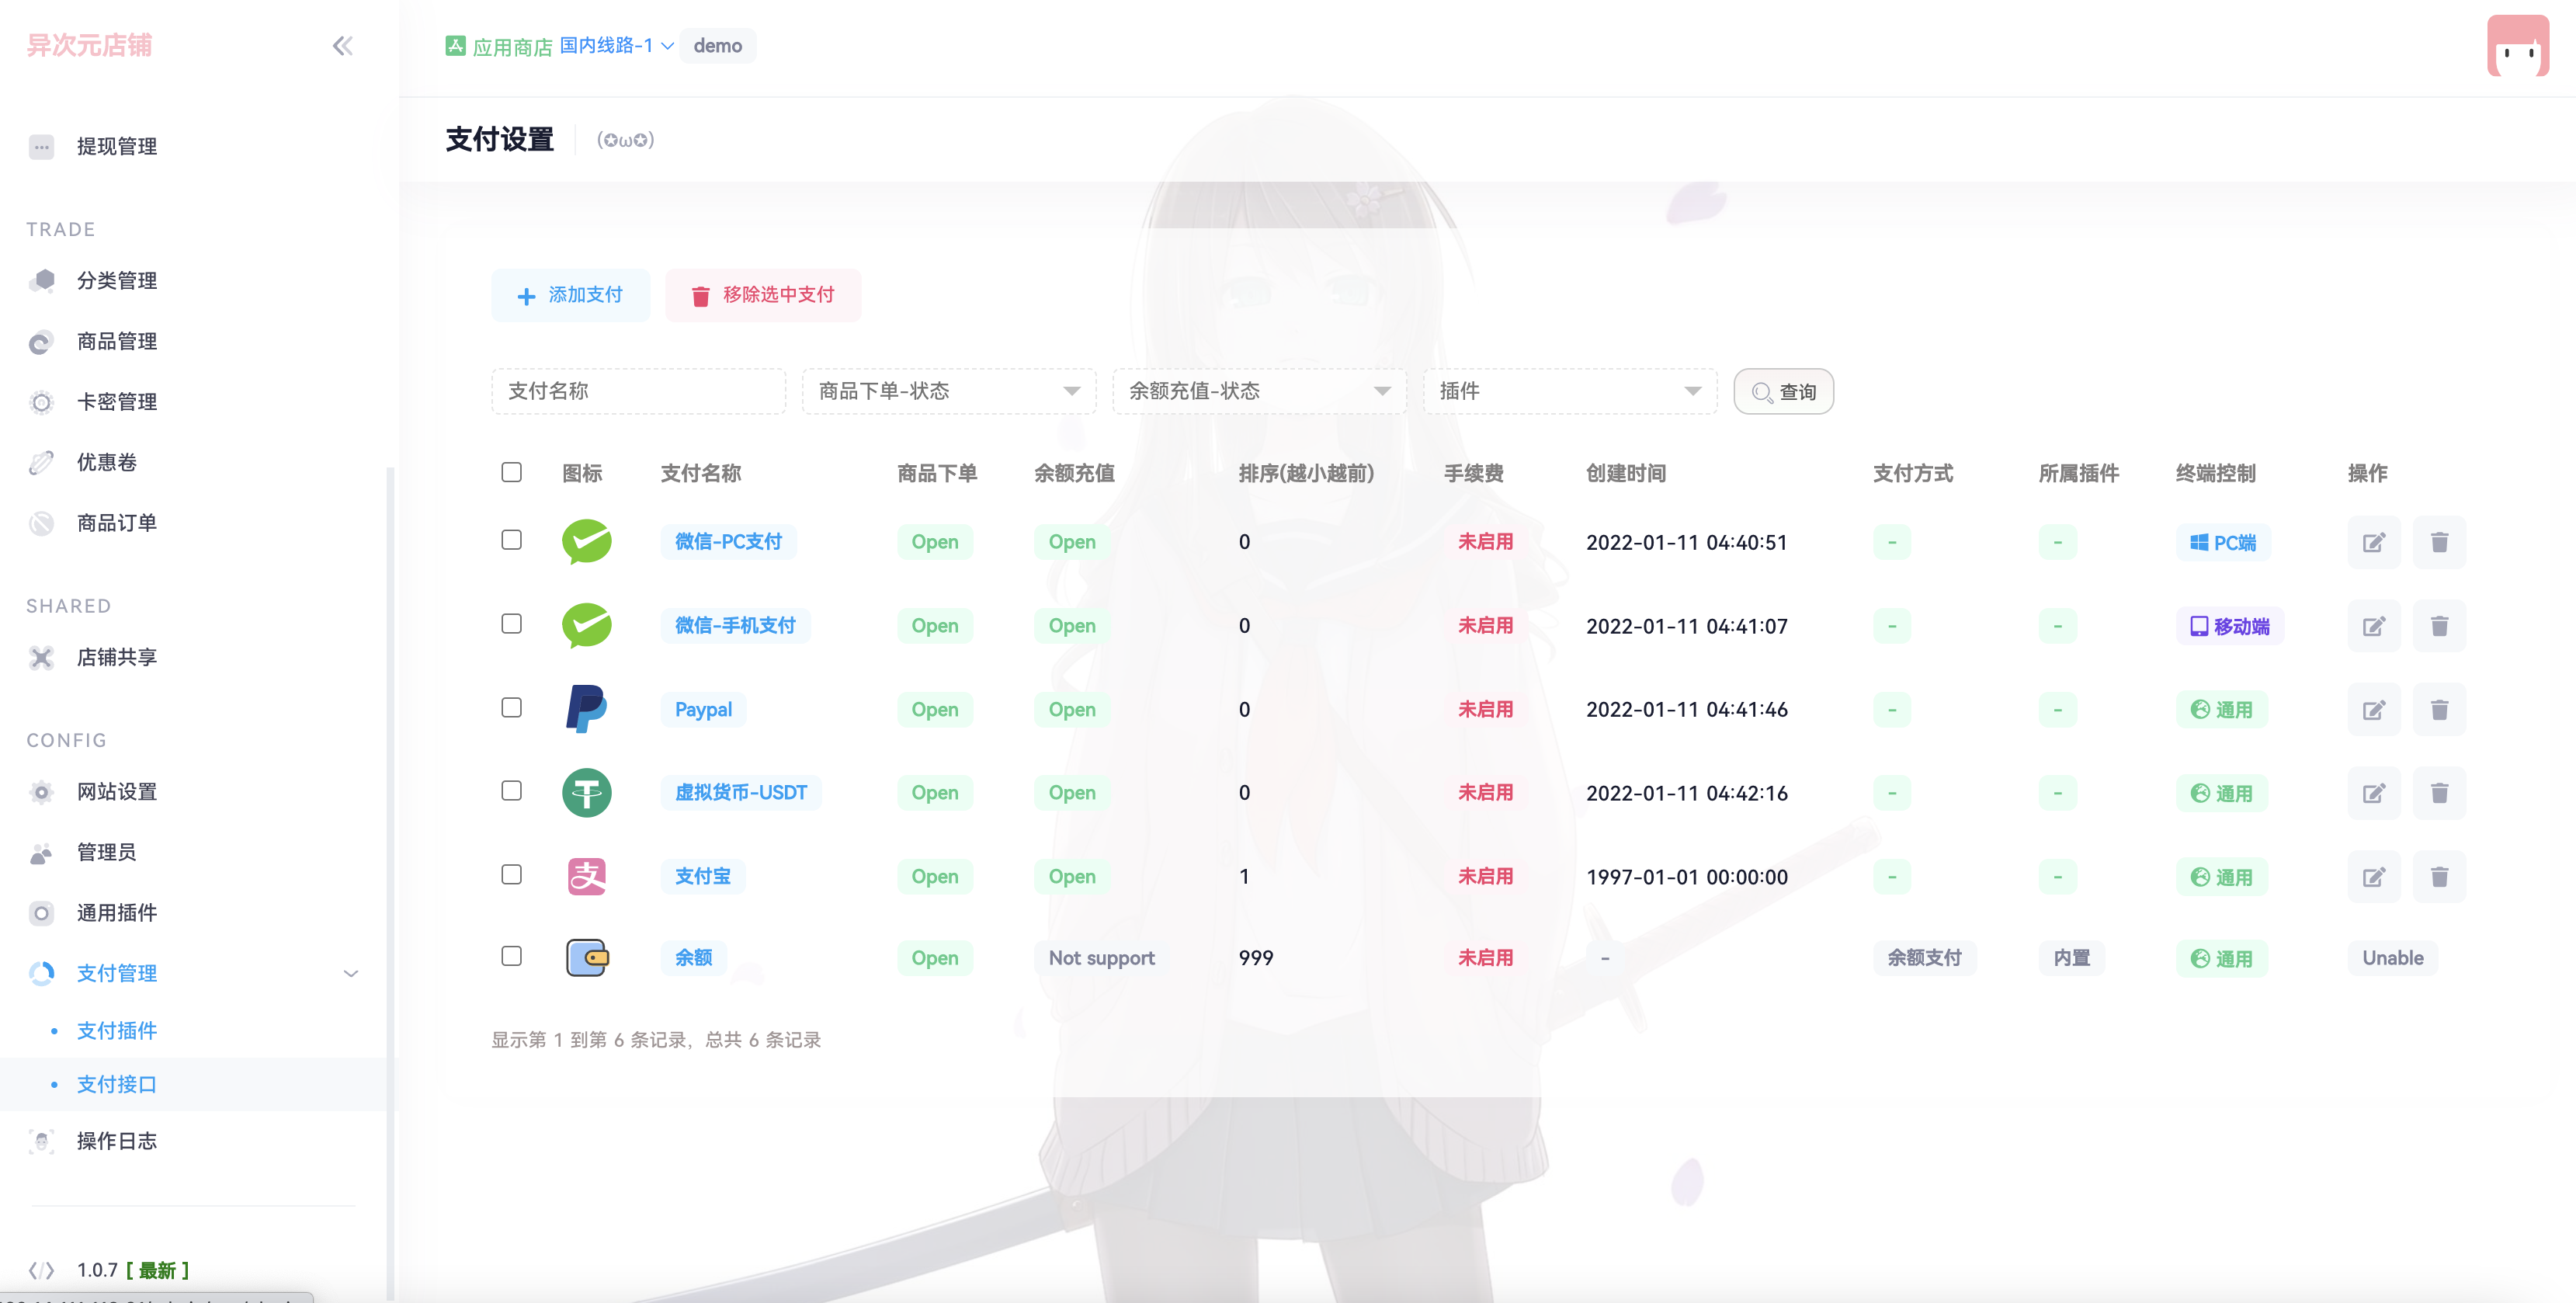Click the 1997-01-01 00:00:00 creation time
Image resolution: width=2576 pixels, height=1303 pixels.
pyautogui.click(x=1686, y=877)
